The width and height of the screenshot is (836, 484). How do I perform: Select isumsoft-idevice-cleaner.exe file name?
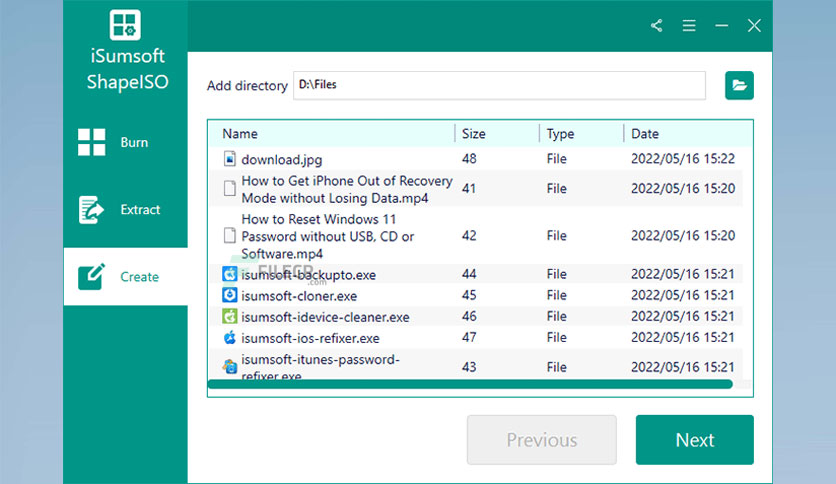325,317
